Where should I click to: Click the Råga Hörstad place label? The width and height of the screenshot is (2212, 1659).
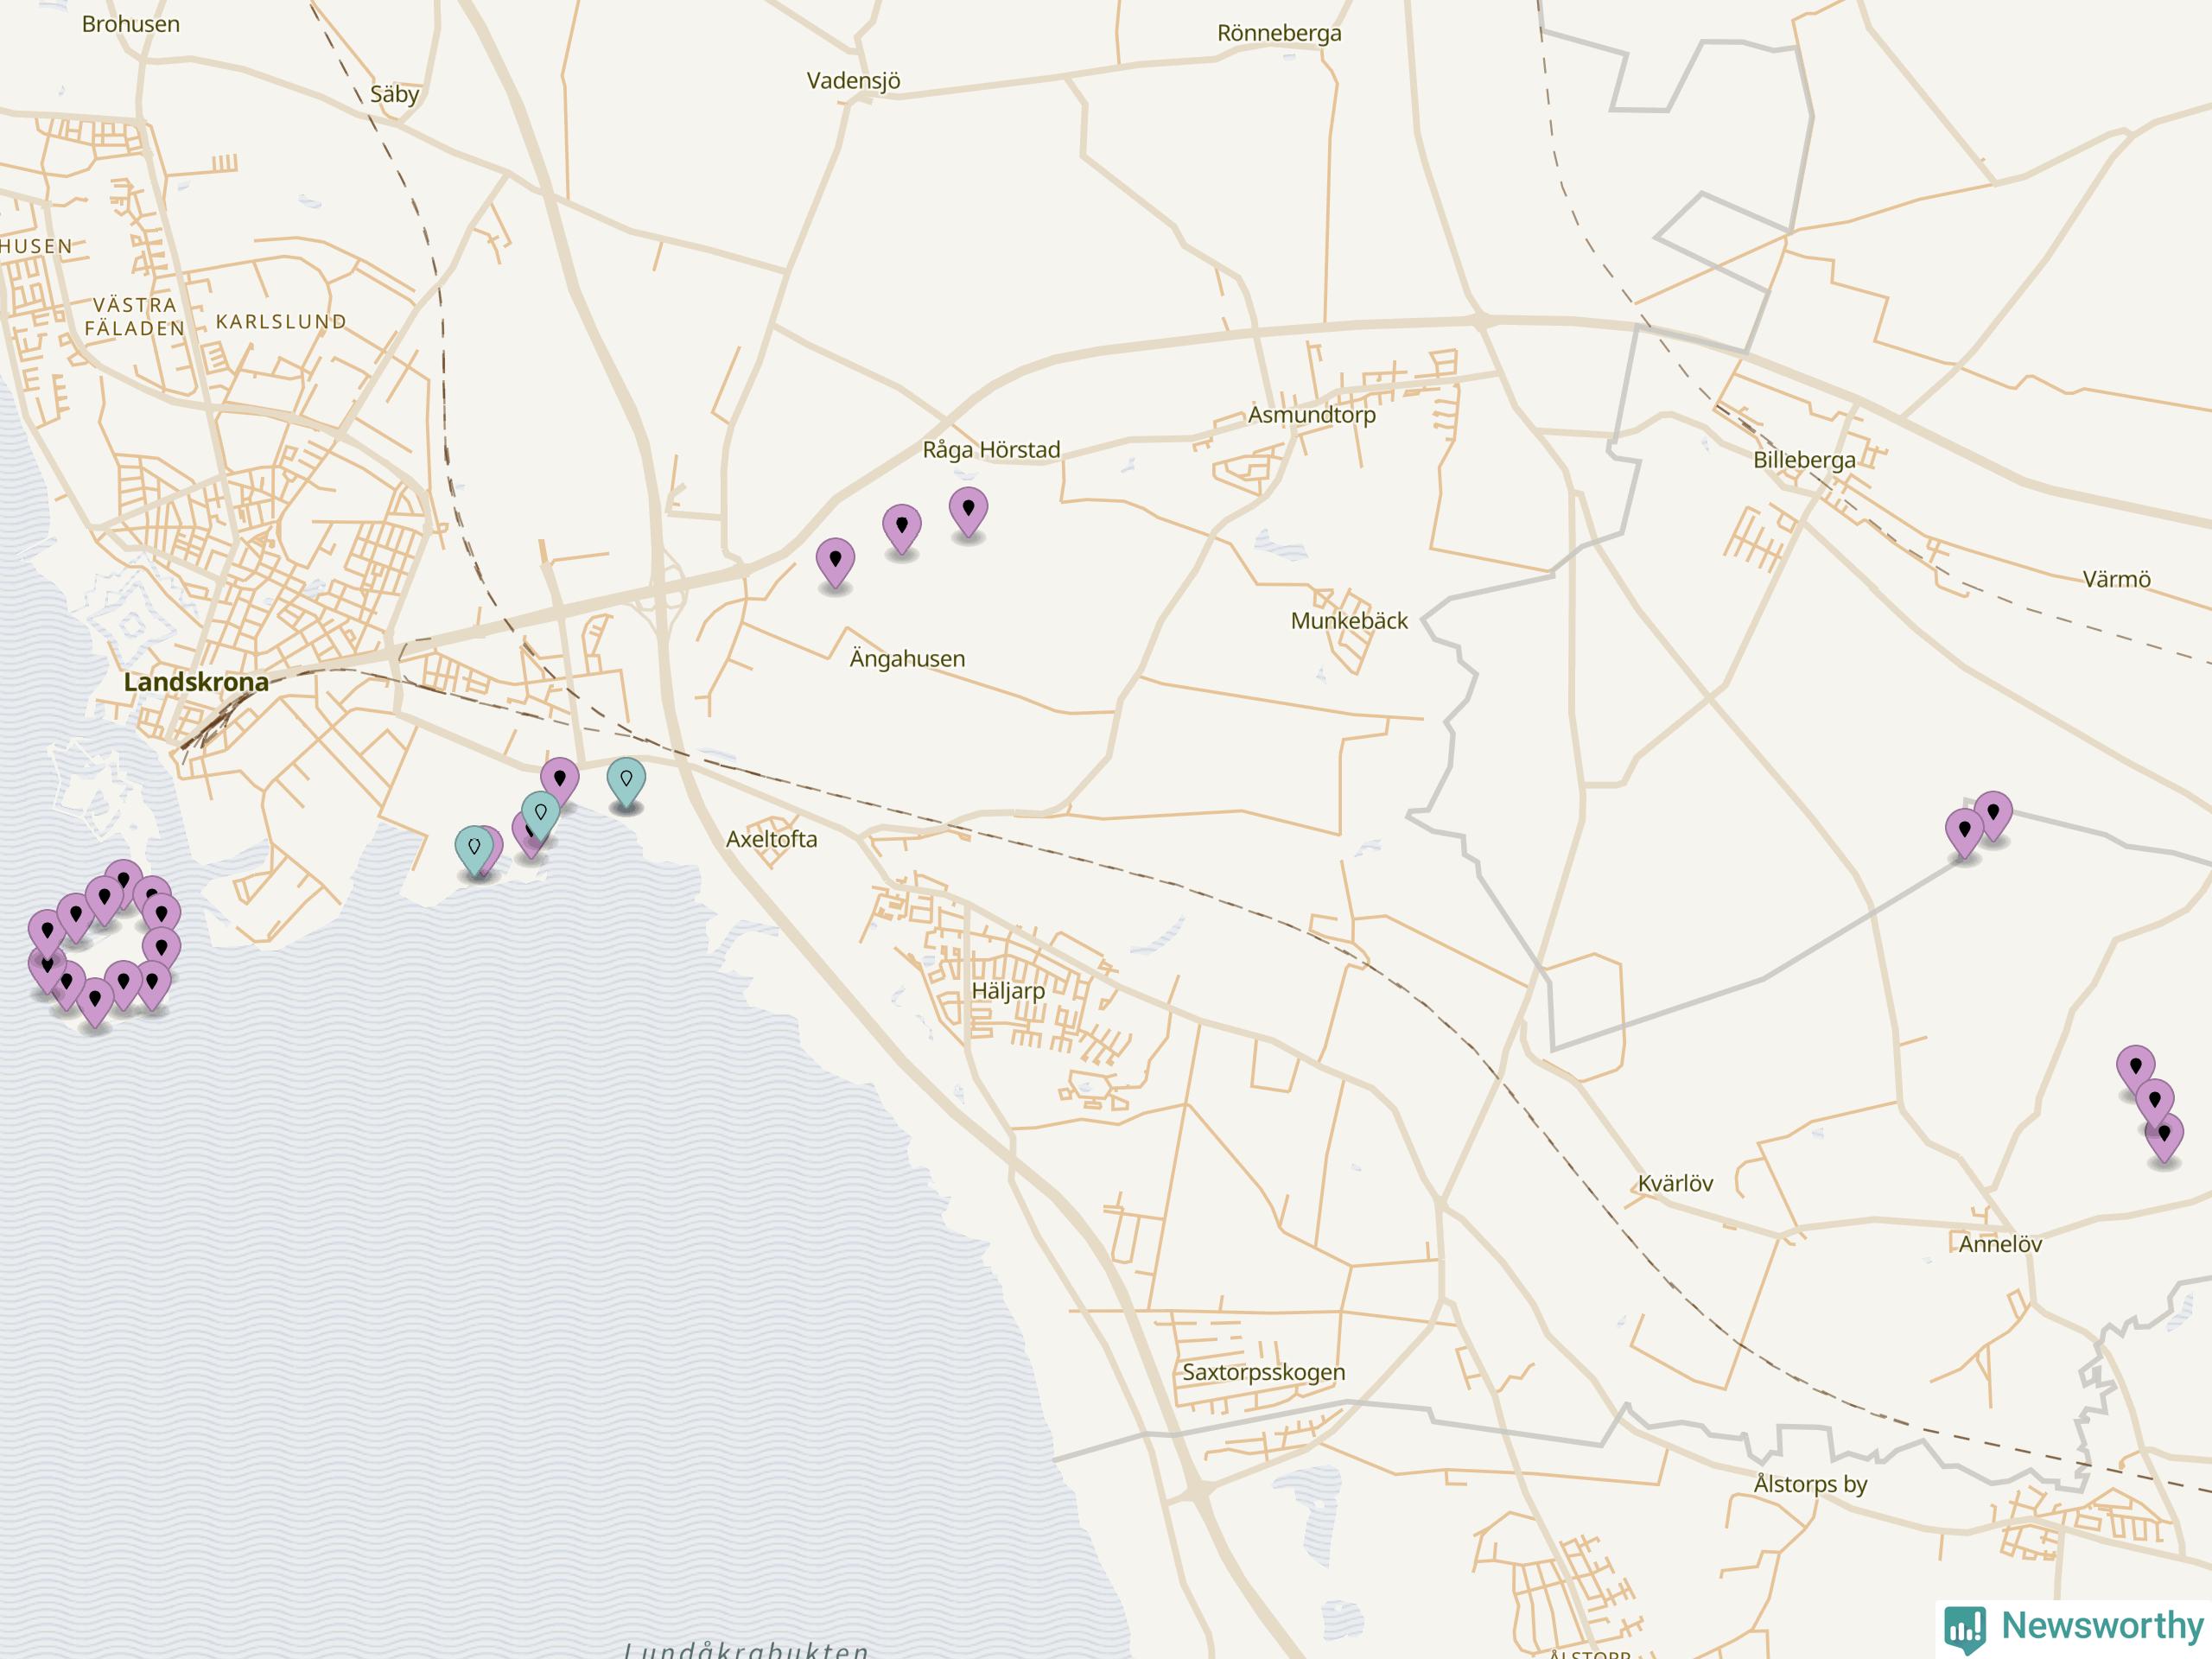click(x=991, y=450)
